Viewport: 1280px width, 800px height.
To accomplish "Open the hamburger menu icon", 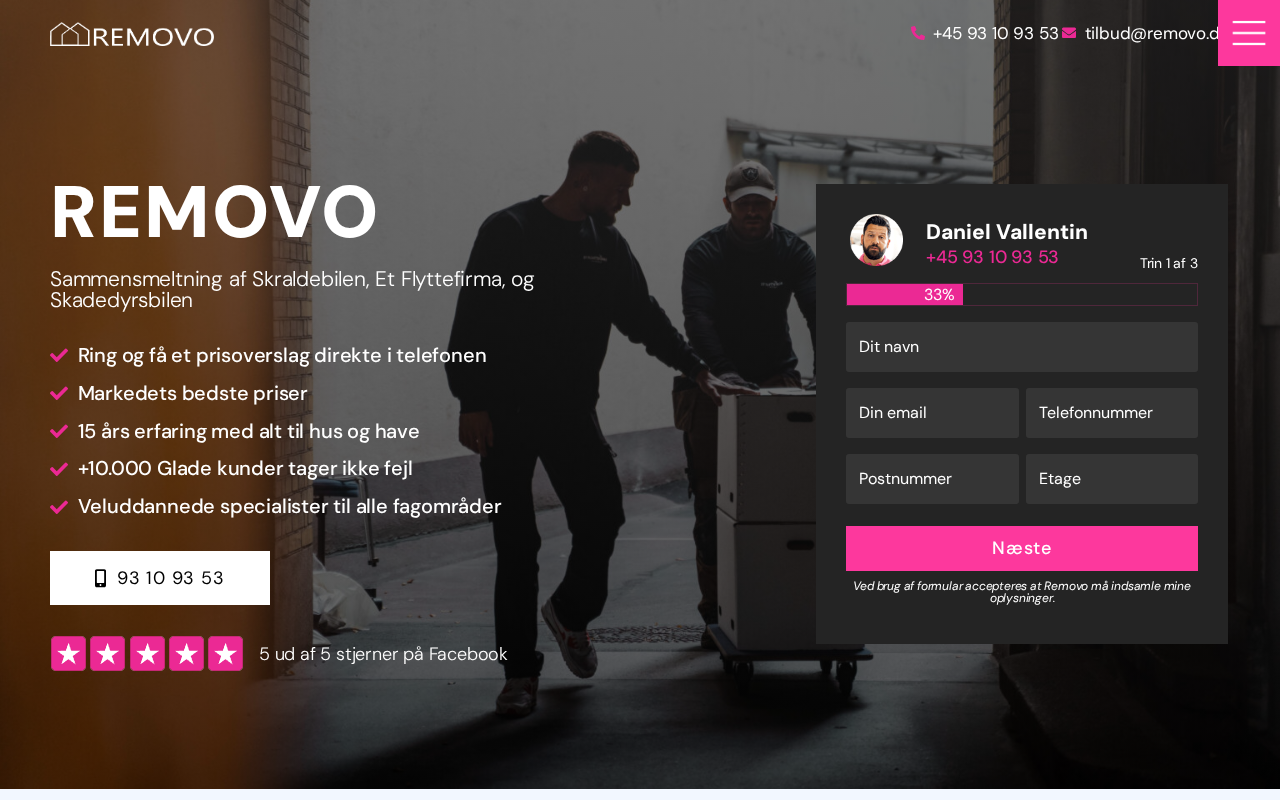I will 1249,33.
